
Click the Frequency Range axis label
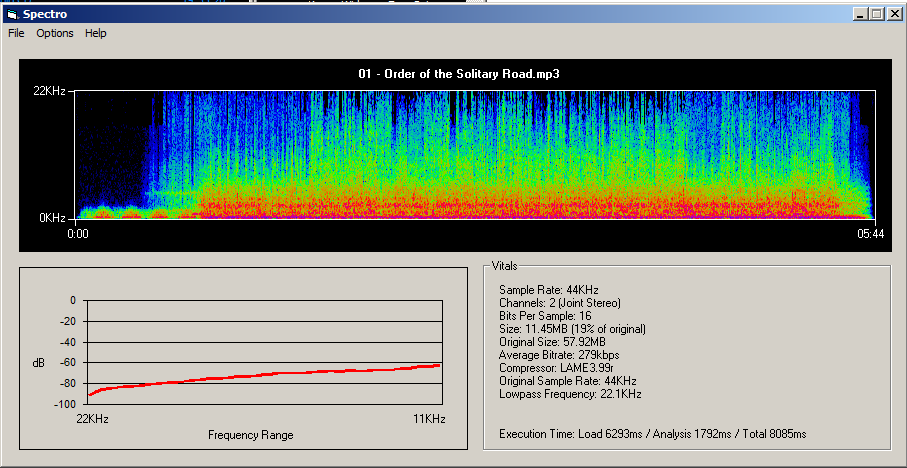coord(250,435)
